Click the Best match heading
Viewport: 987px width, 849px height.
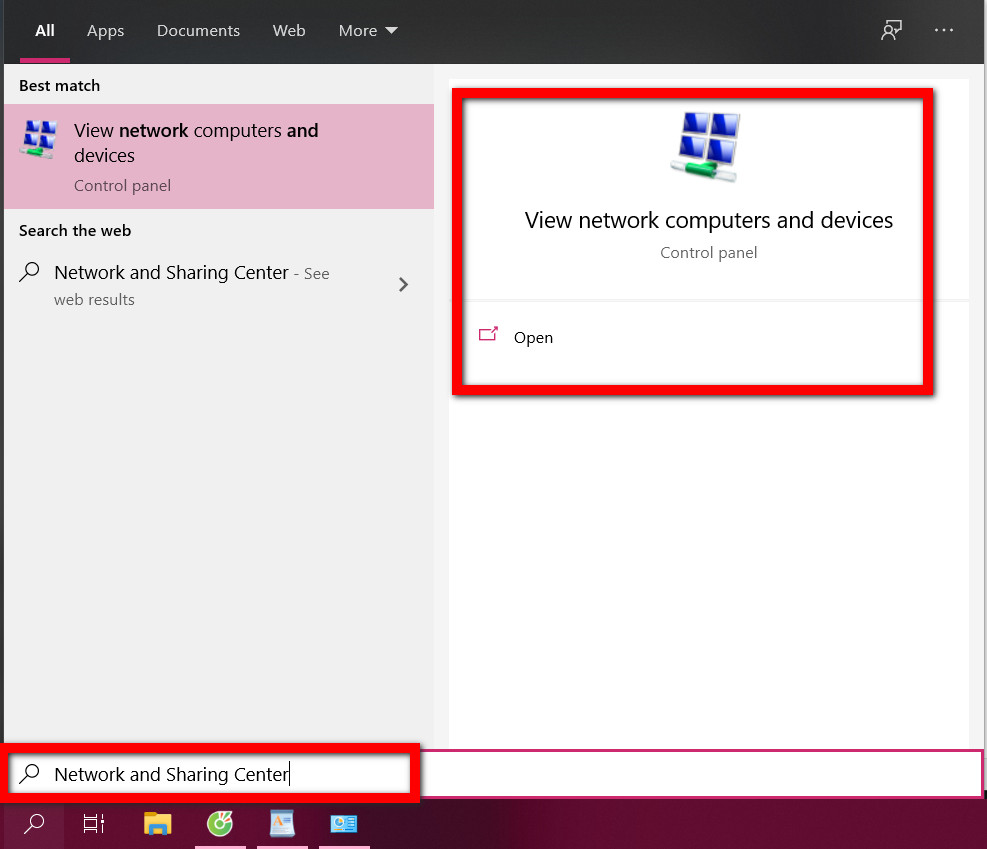click(x=59, y=86)
